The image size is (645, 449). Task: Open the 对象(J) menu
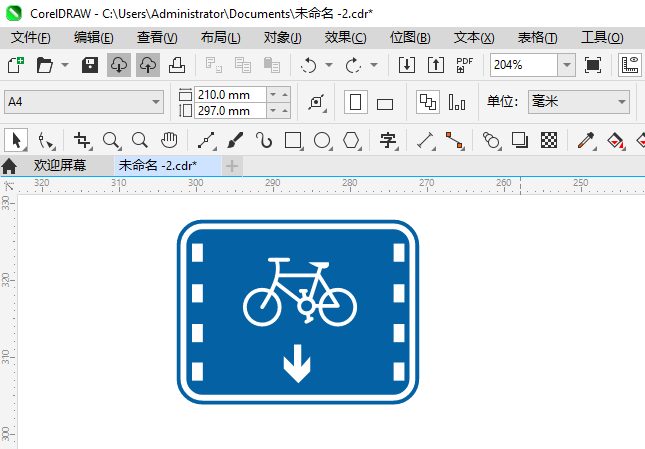coord(283,38)
